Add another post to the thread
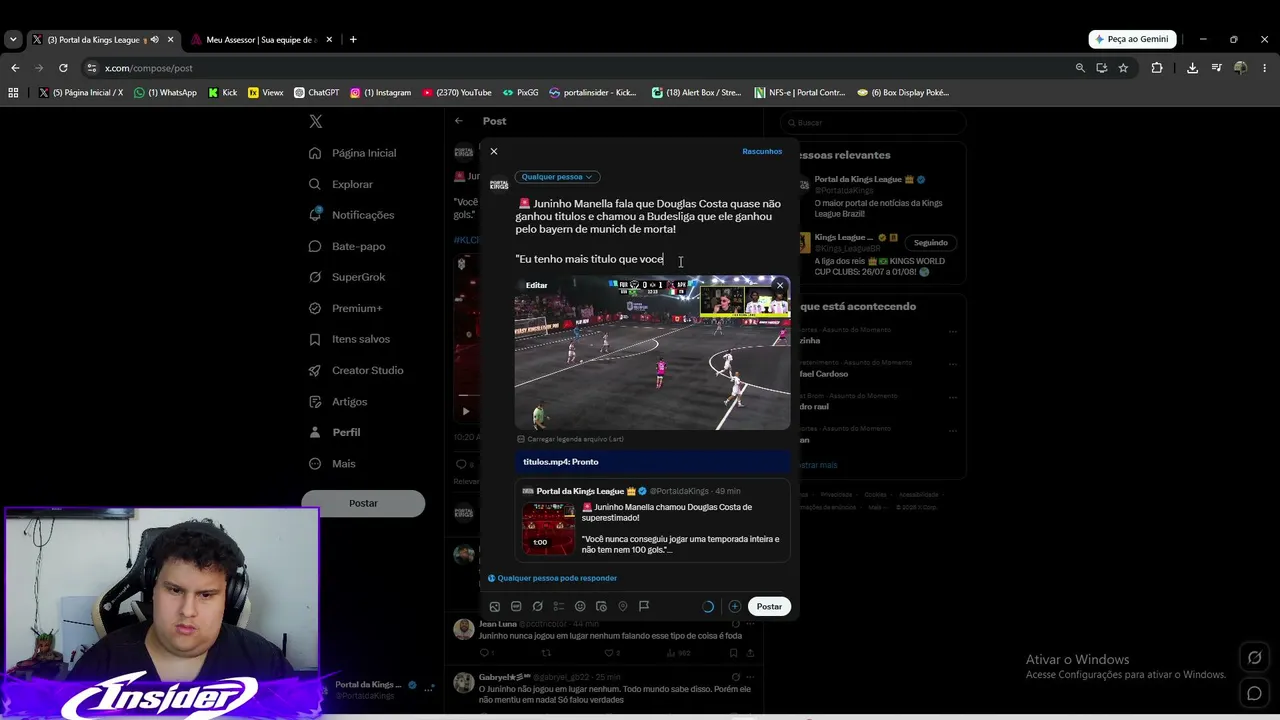The height and width of the screenshot is (720, 1280). (734, 606)
